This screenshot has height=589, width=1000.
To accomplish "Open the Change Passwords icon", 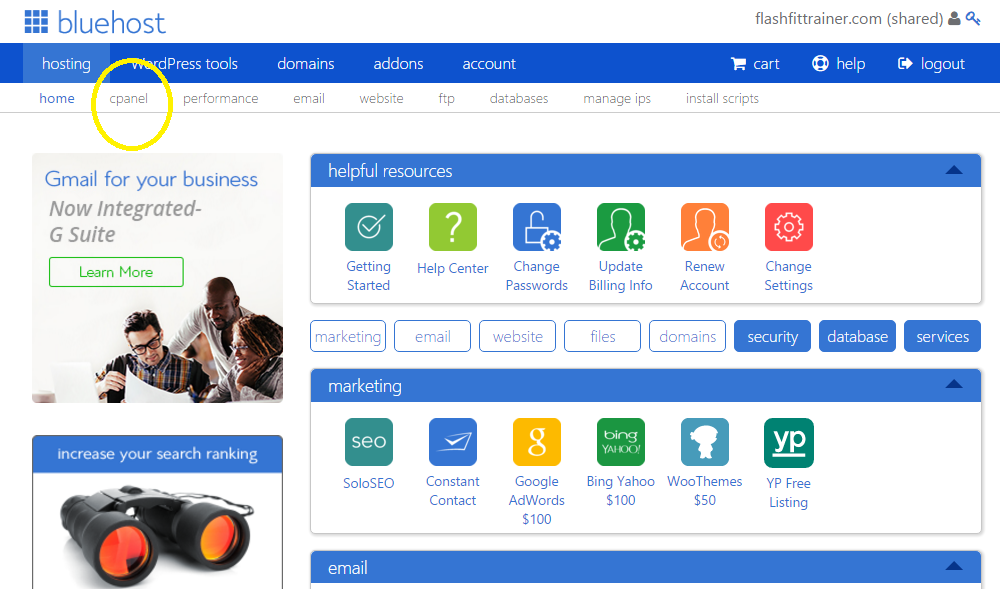I will (536, 227).
